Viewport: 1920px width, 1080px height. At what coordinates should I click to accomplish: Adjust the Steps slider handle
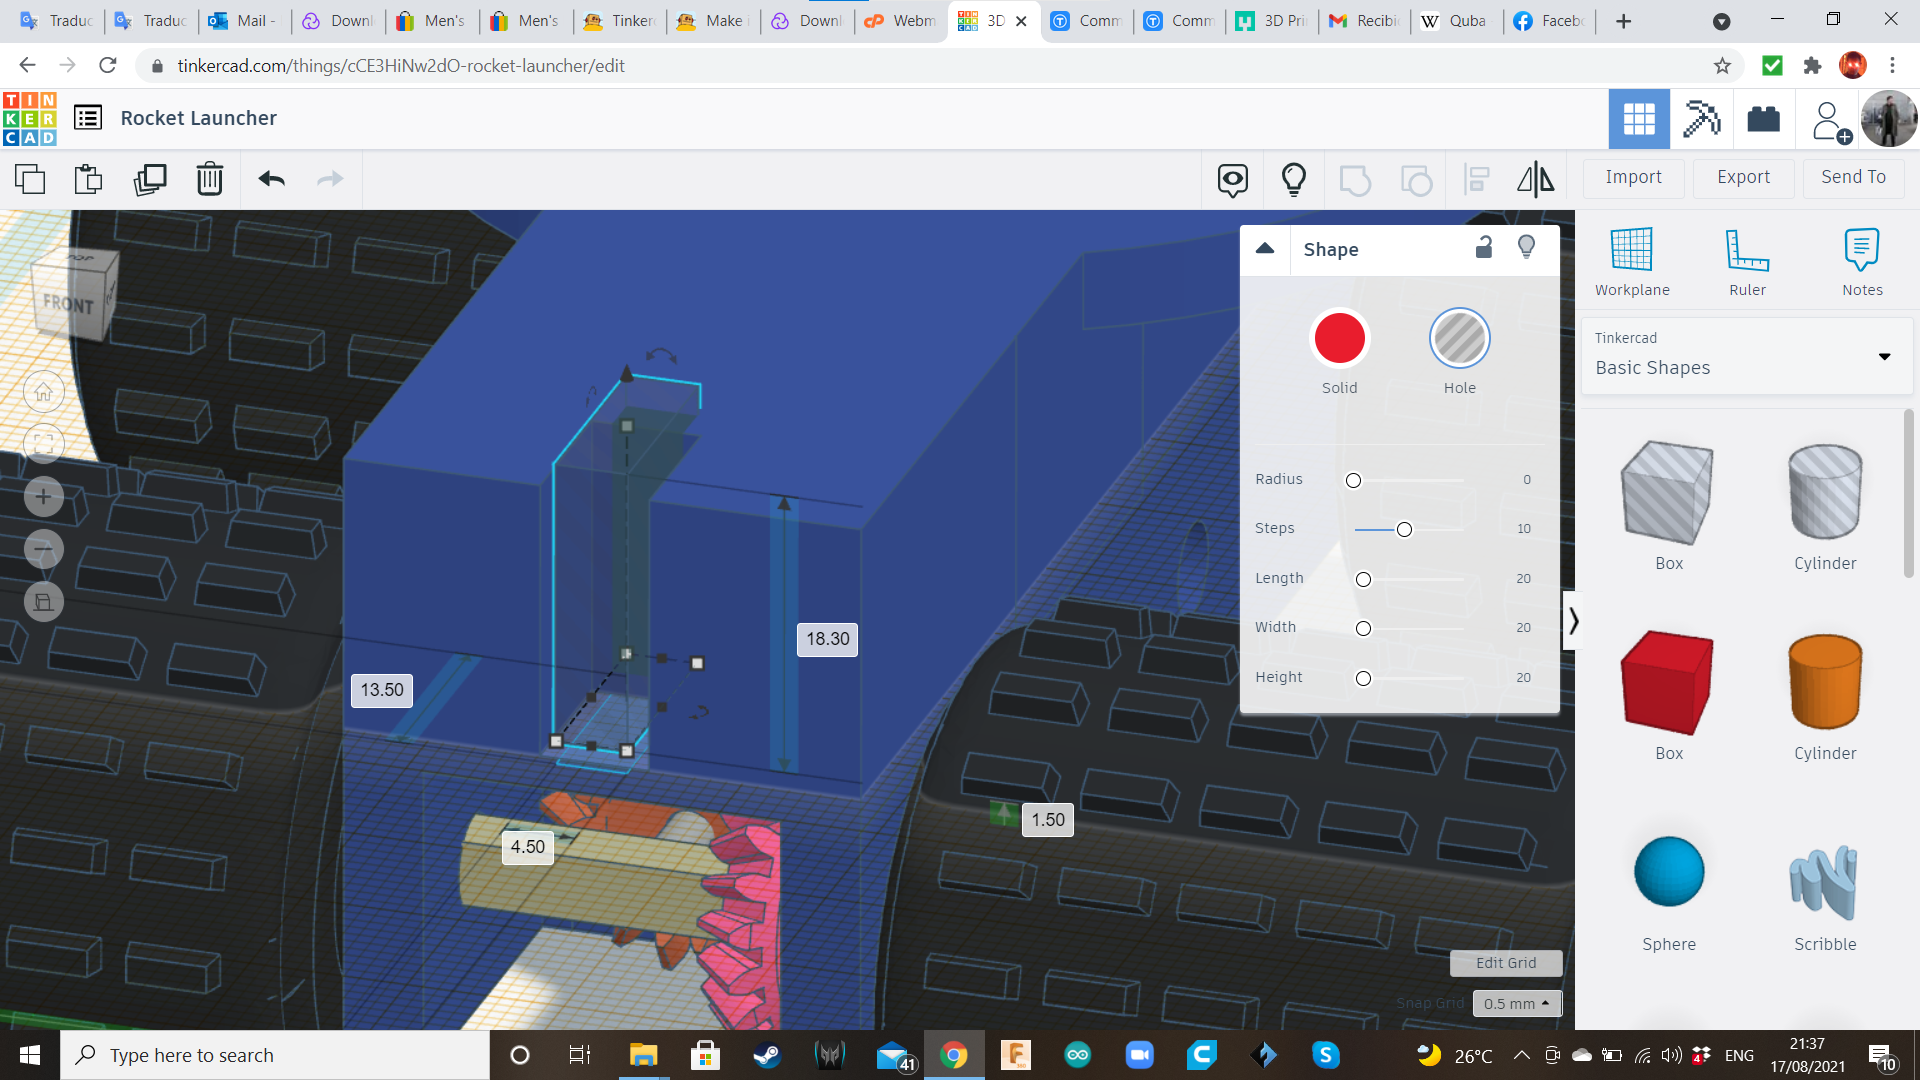click(x=1404, y=529)
